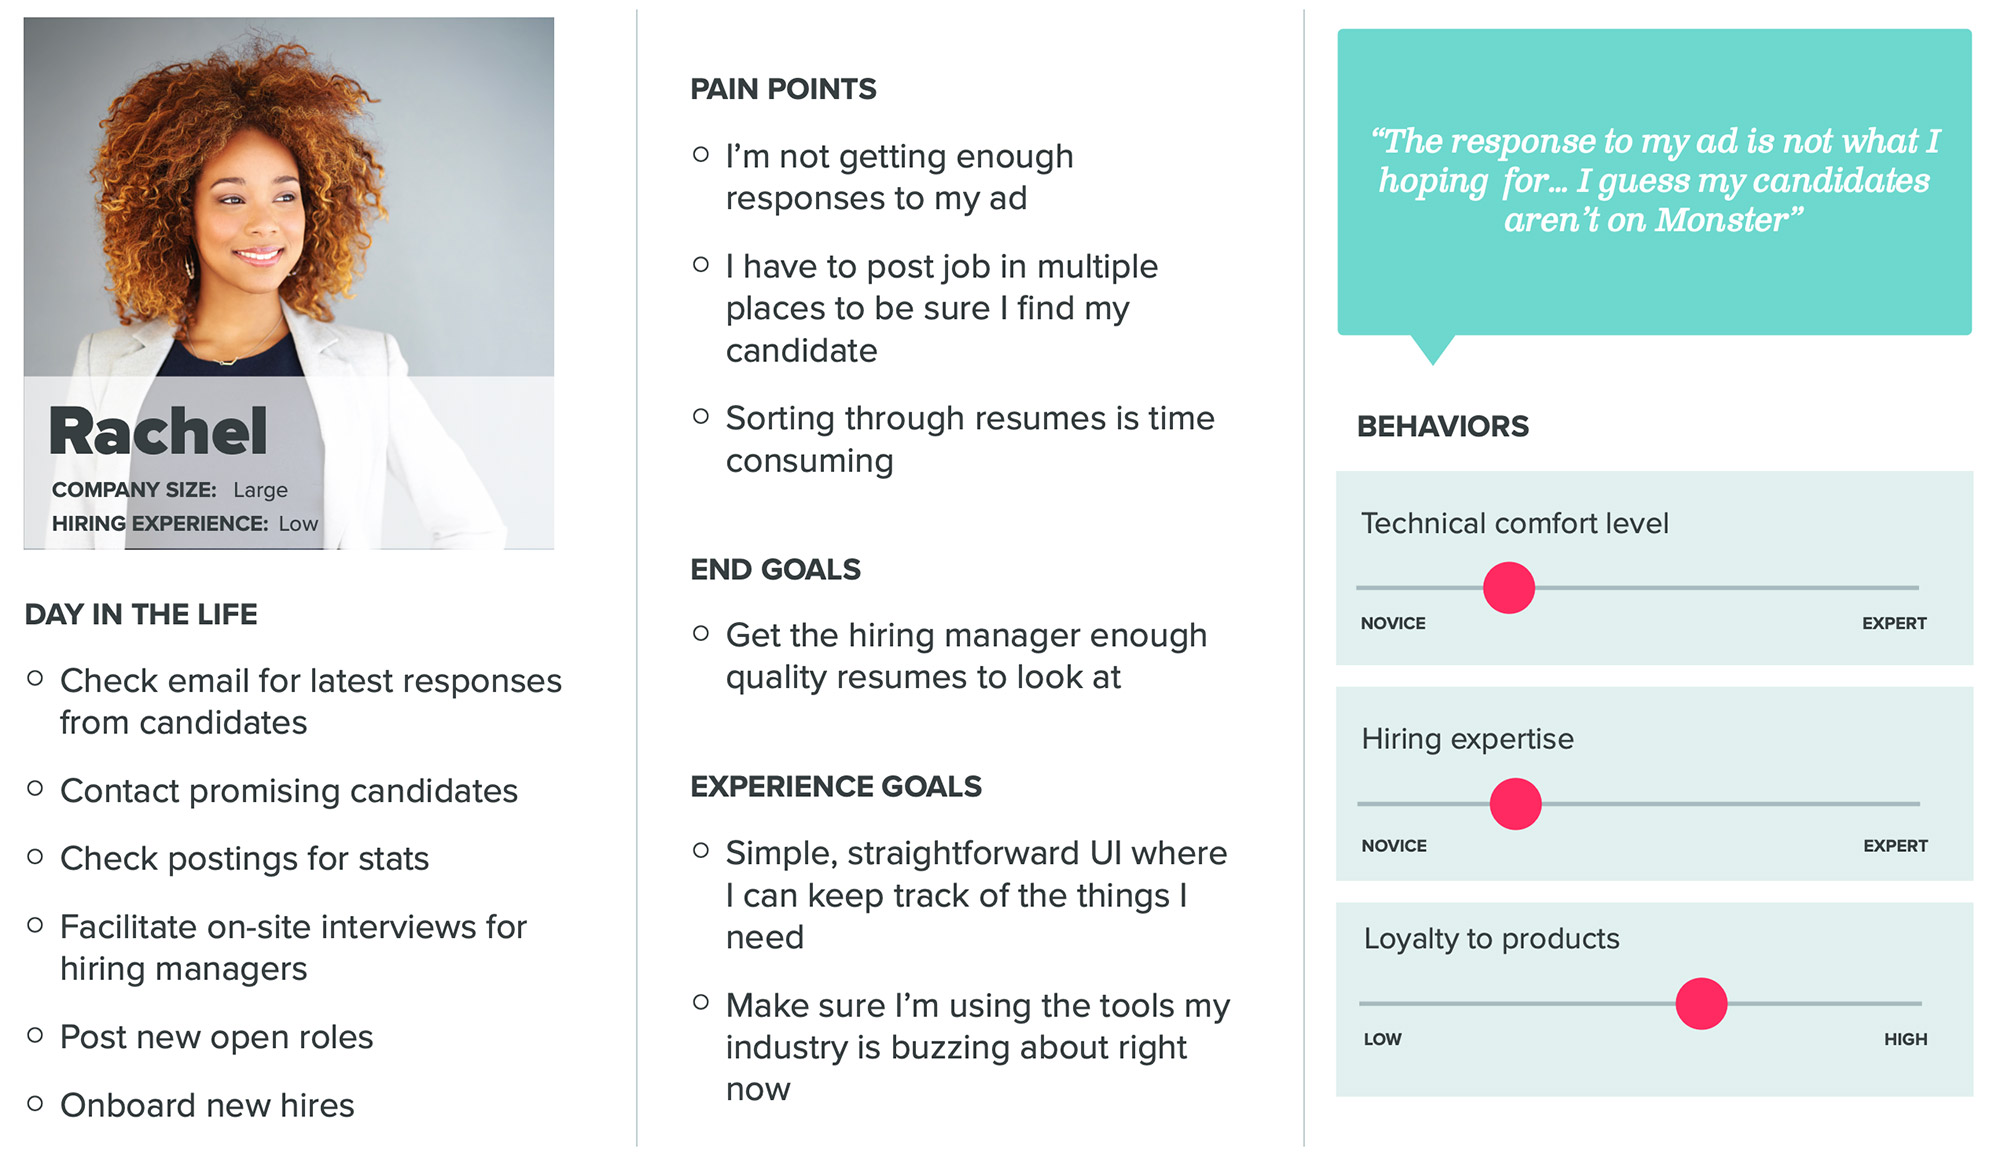2000x1167 pixels.
Task: Click the bullet beside 'Post new open roles'
Action: [x=35, y=1035]
